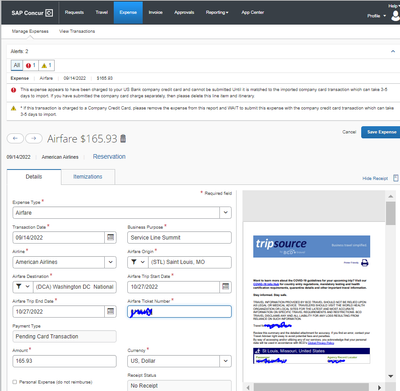The height and width of the screenshot is (391, 400).
Task: Filter alerts to show errors only
Action: pos(31,65)
